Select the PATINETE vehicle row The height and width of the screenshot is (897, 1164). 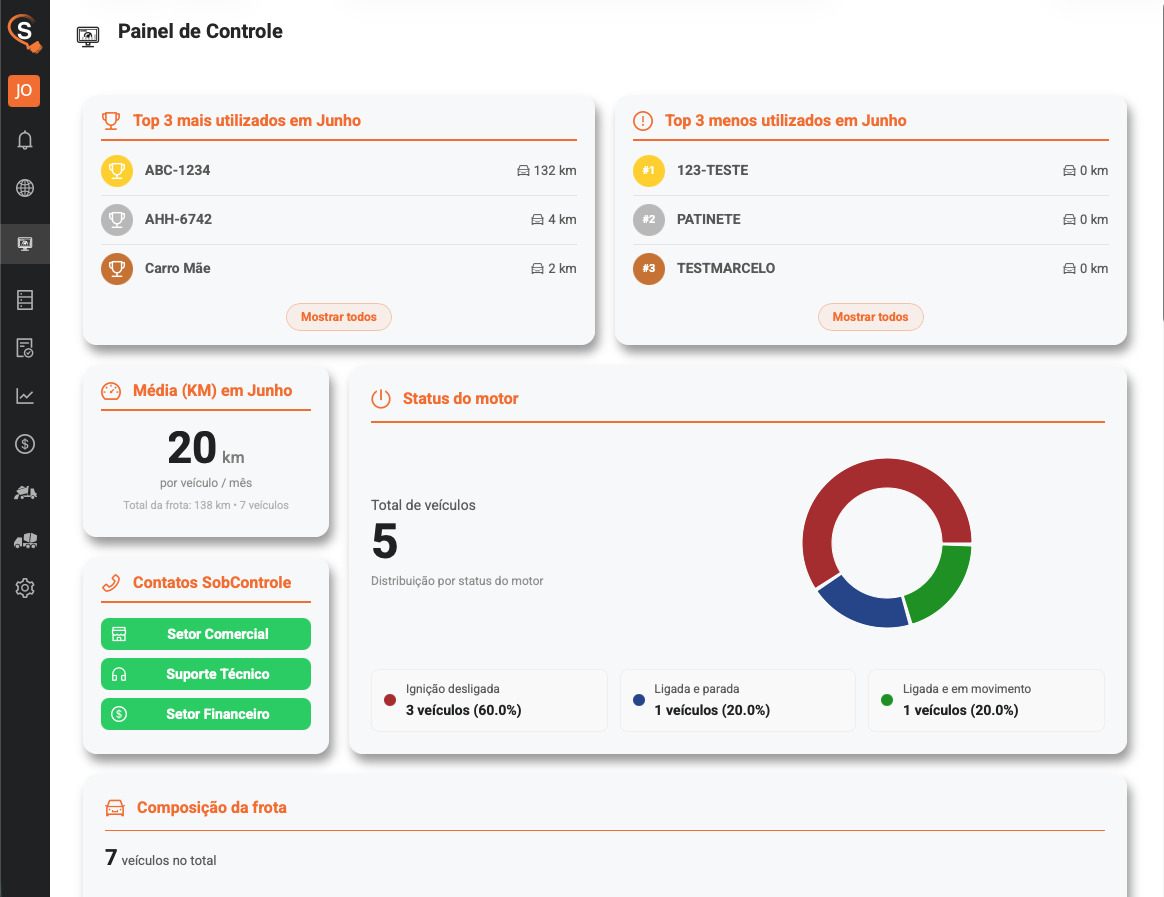[x=870, y=220]
